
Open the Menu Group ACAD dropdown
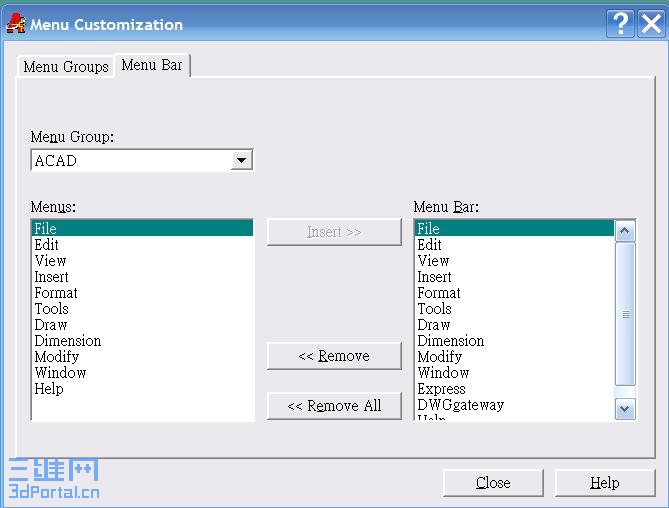click(x=241, y=160)
